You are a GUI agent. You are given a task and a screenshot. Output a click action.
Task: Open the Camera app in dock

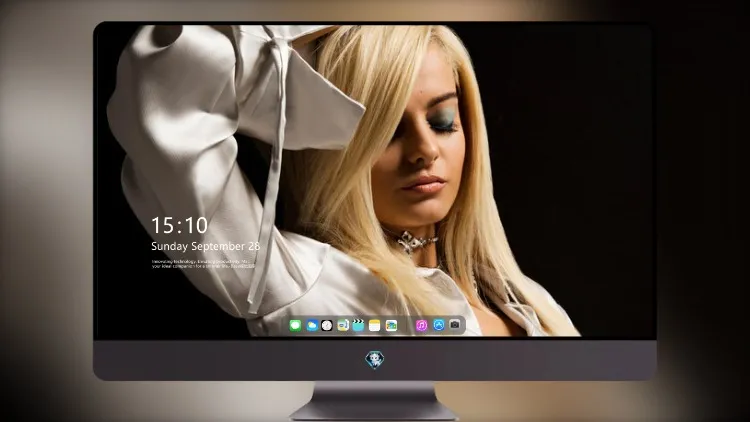point(455,325)
